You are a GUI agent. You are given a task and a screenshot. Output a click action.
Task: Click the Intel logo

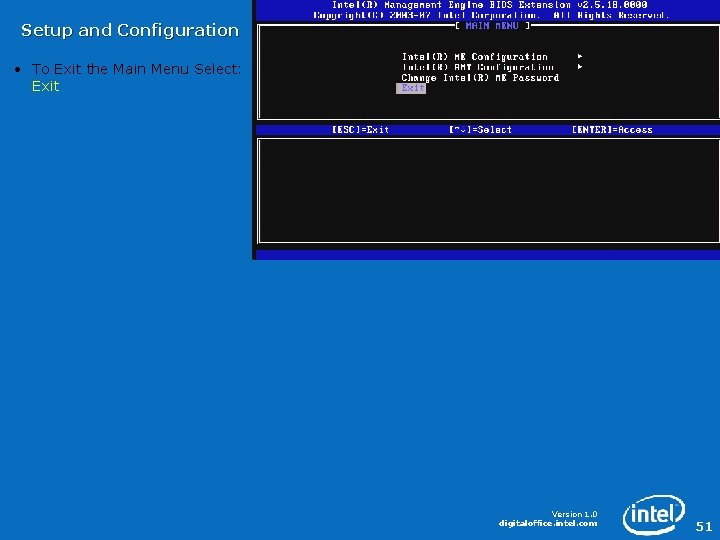point(654,515)
